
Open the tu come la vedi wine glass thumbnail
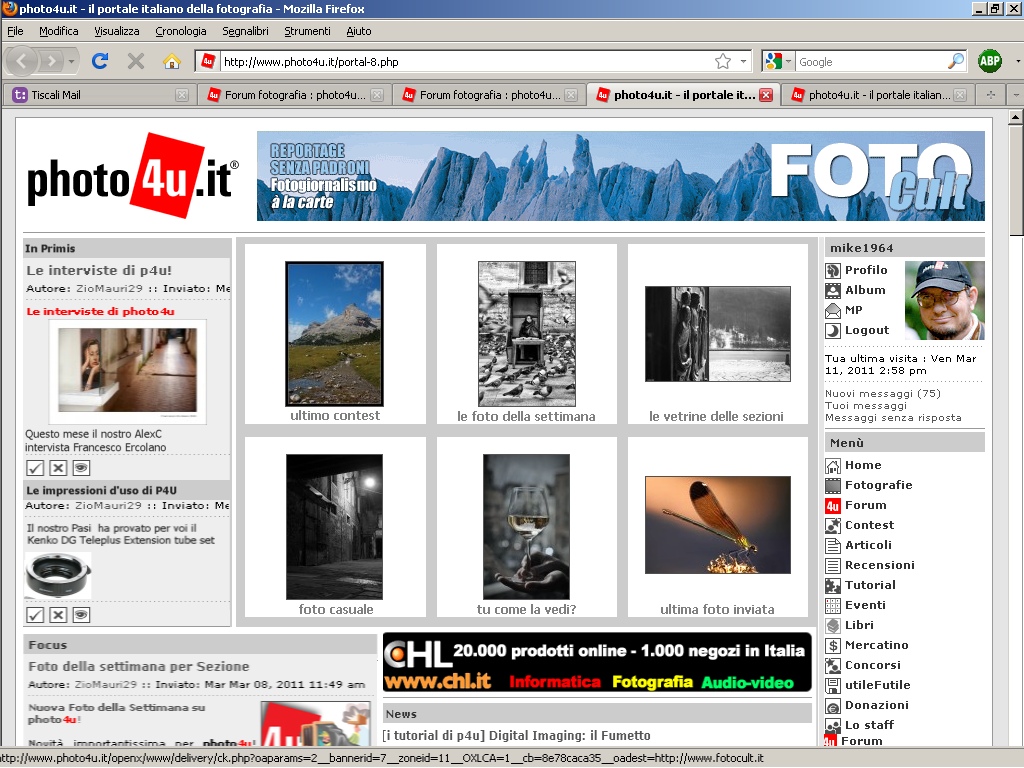[x=526, y=526]
